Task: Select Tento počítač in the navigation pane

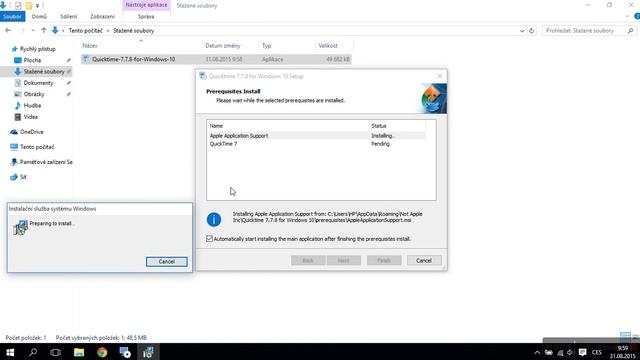Action: click(37, 147)
